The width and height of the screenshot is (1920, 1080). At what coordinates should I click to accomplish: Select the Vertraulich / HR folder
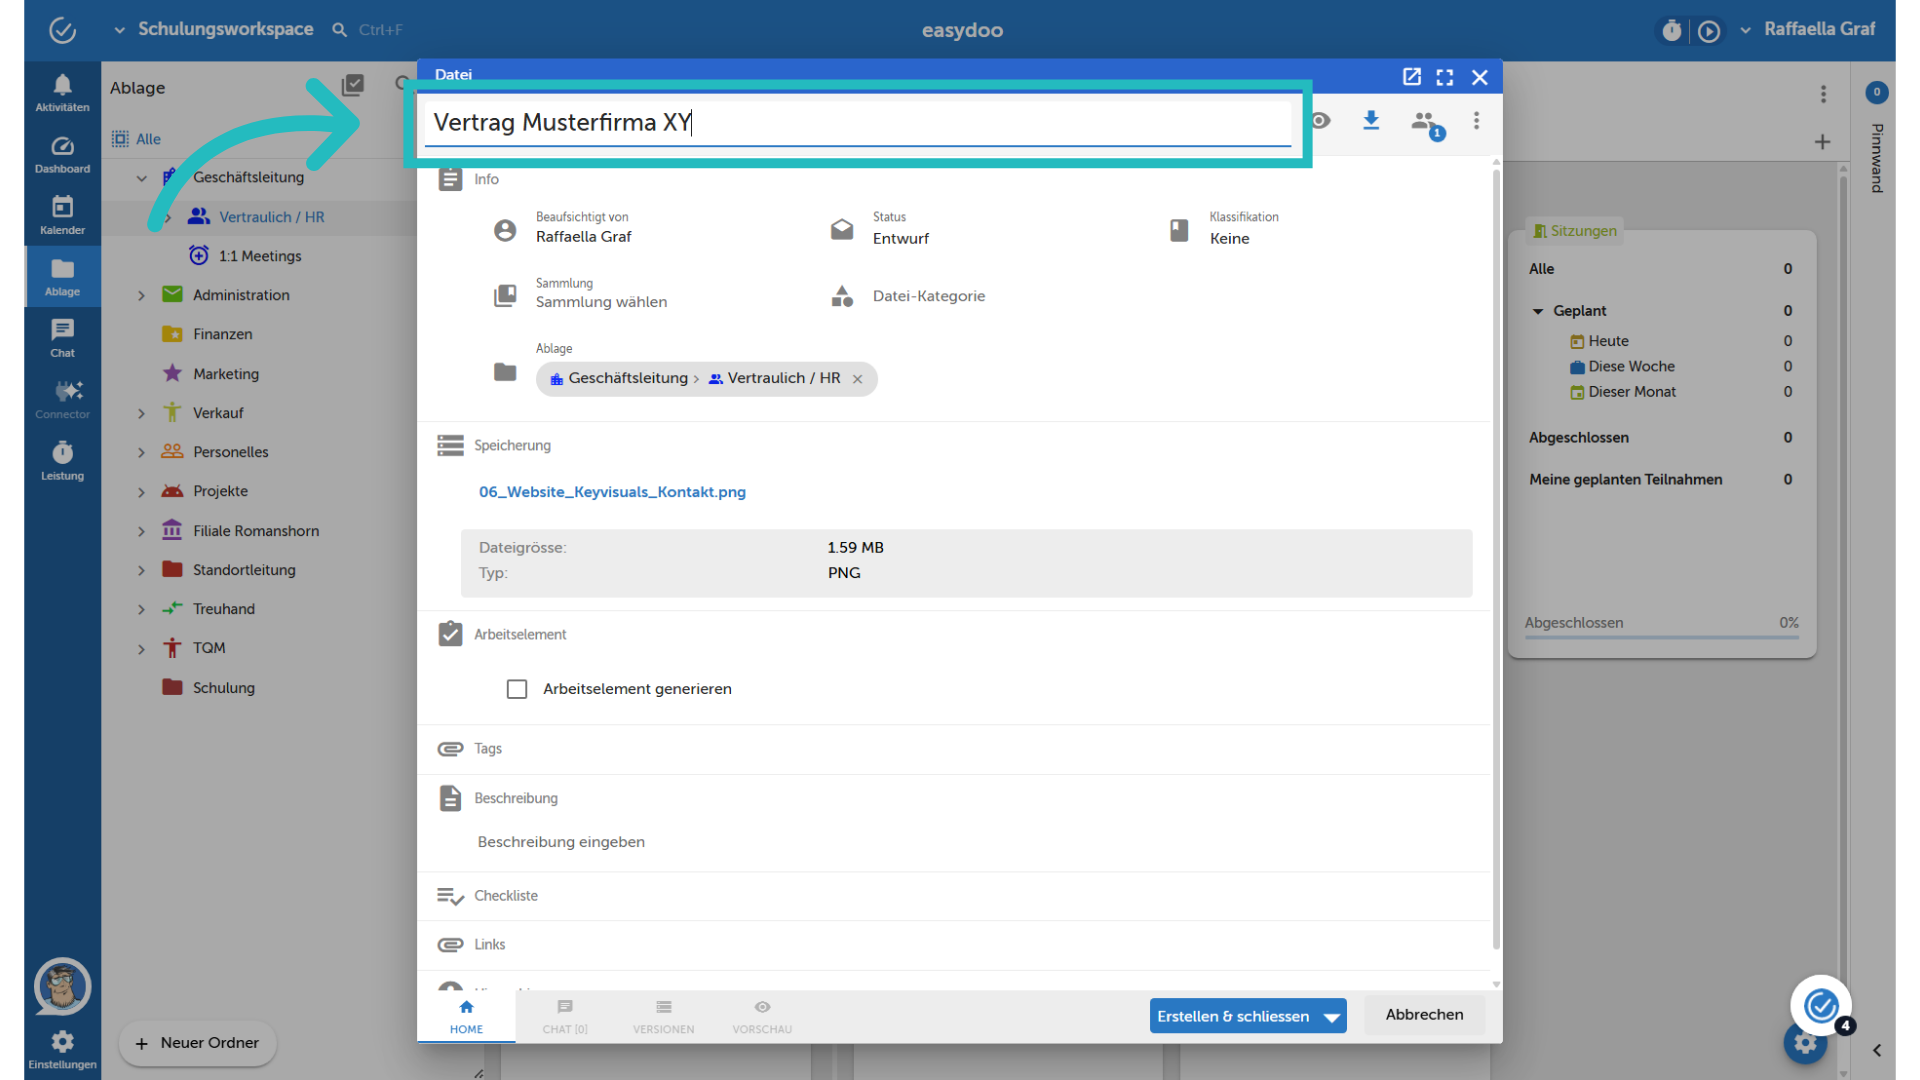[x=271, y=217]
